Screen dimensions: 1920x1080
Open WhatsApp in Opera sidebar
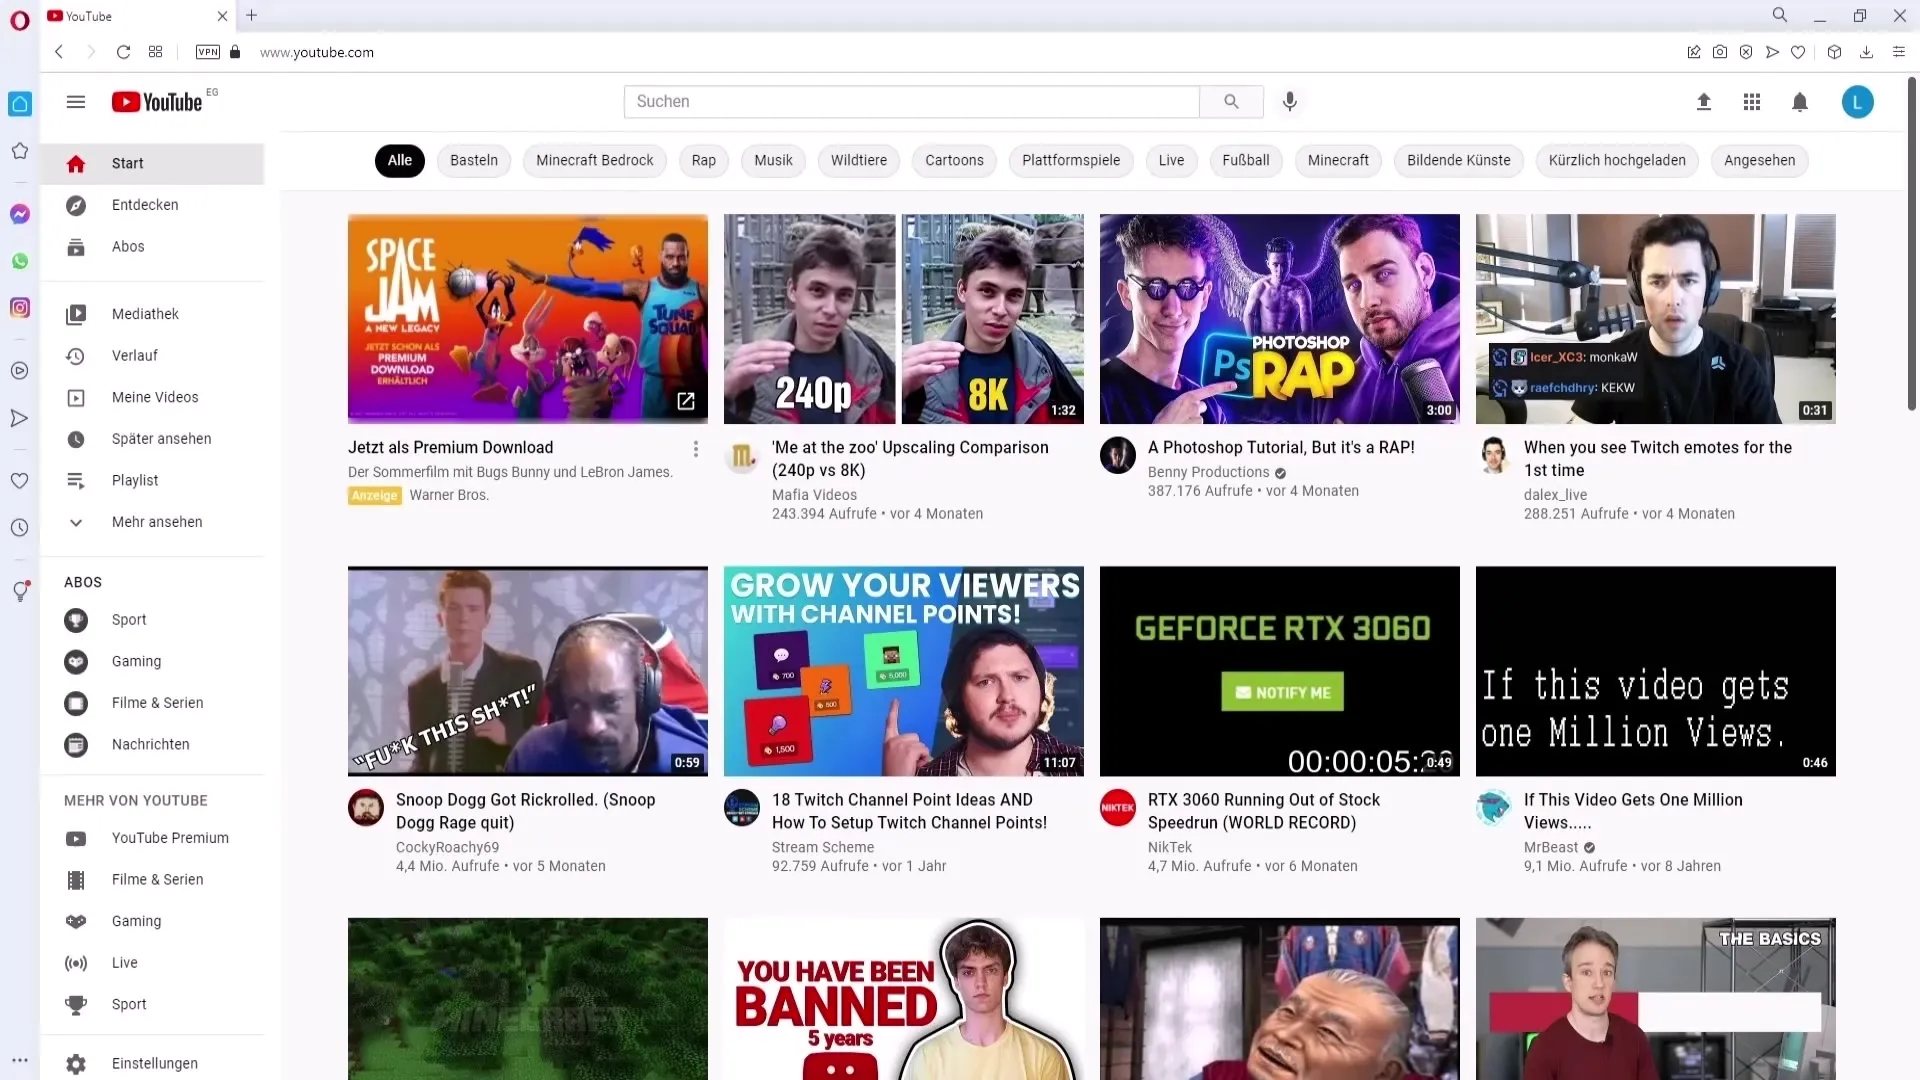(x=20, y=261)
